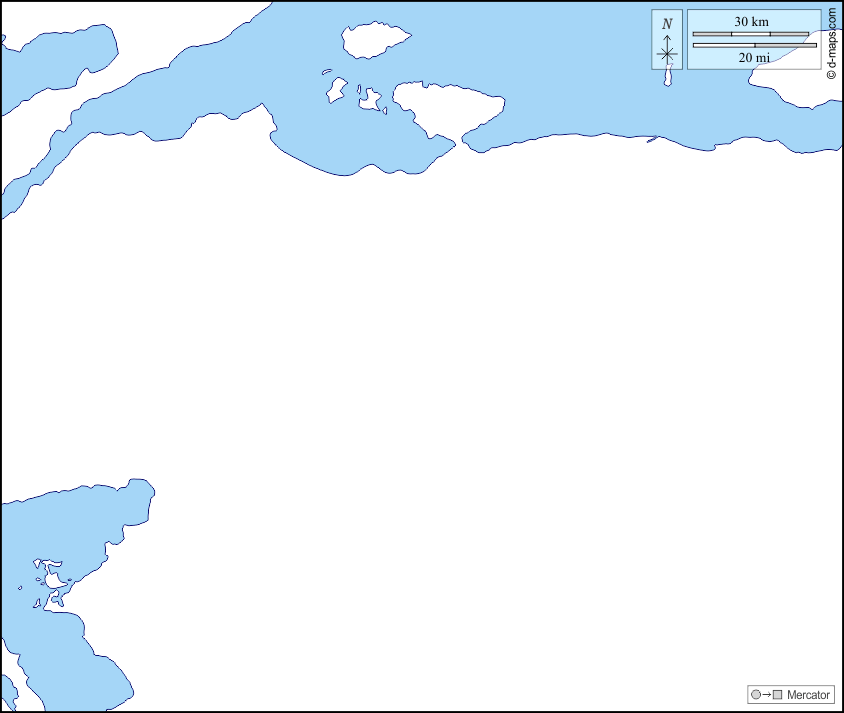Click the circle-to-square projection icon
844x713 pixels.
pyautogui.click(x=766, y=695)
